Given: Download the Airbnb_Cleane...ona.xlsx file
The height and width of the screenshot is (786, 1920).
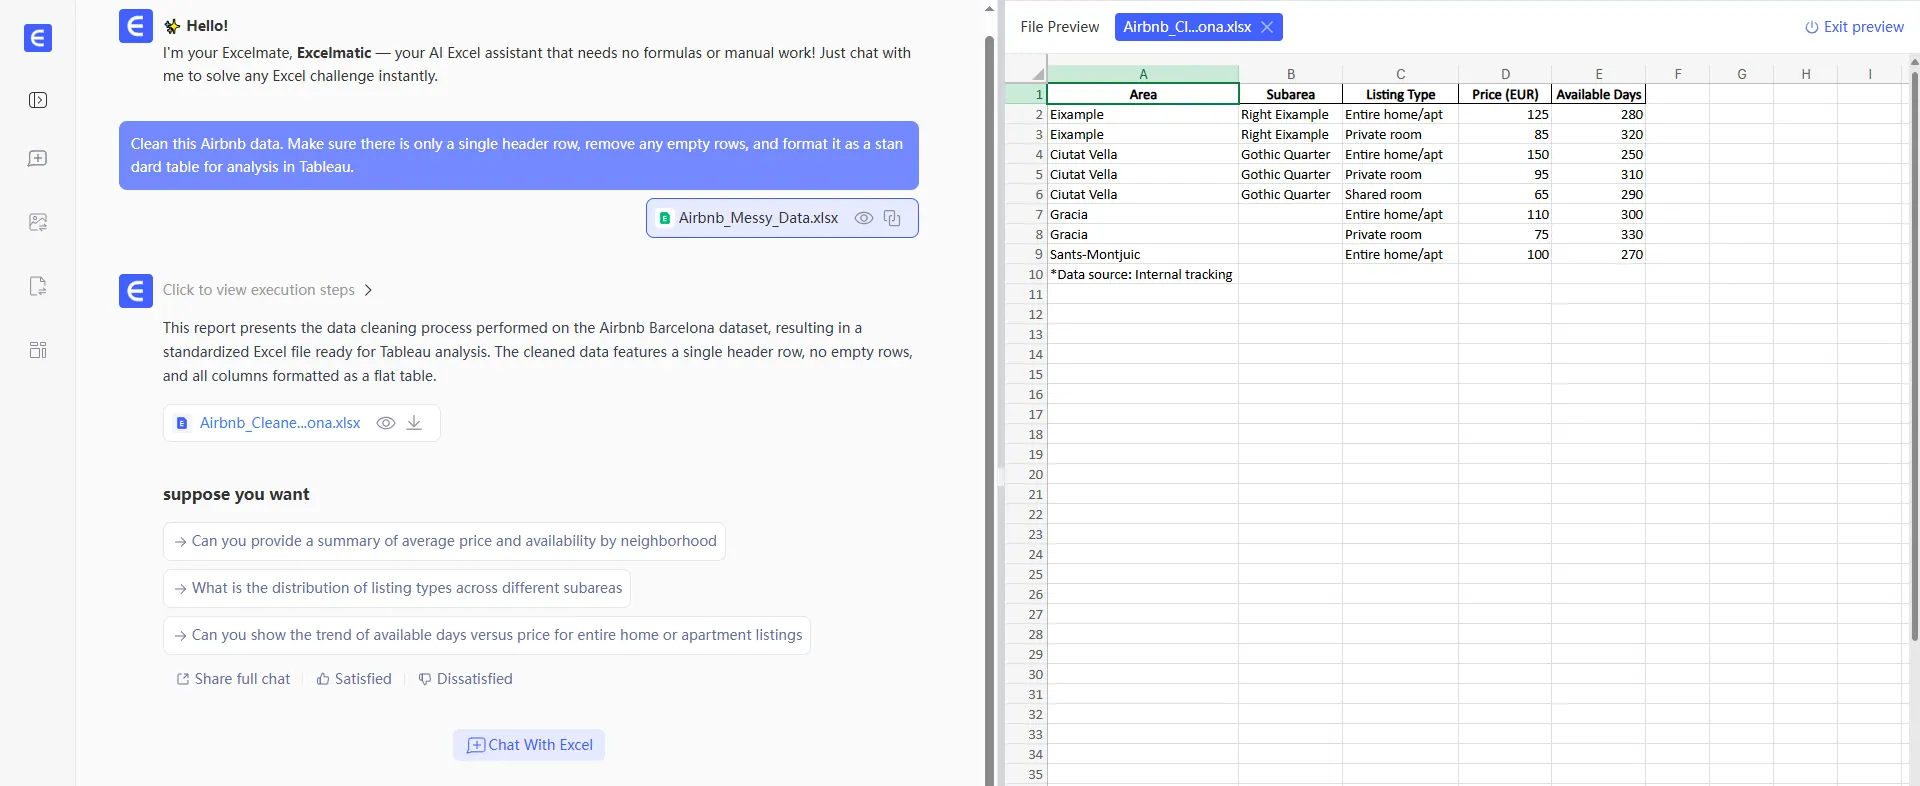Looking at the screenshot, I should click(414, 423).
